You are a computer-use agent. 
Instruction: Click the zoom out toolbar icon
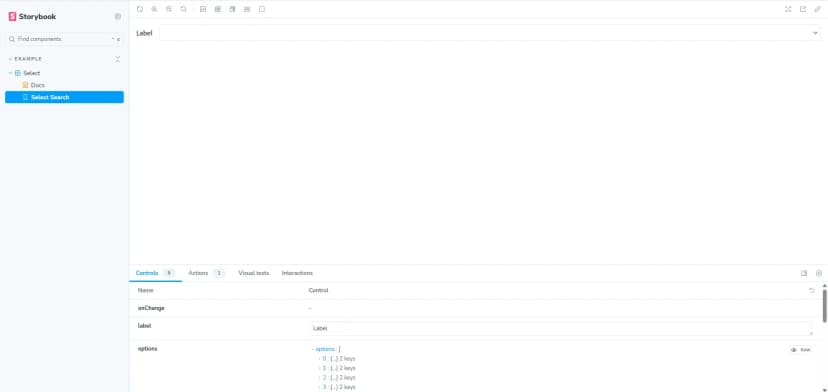[169, 9]
